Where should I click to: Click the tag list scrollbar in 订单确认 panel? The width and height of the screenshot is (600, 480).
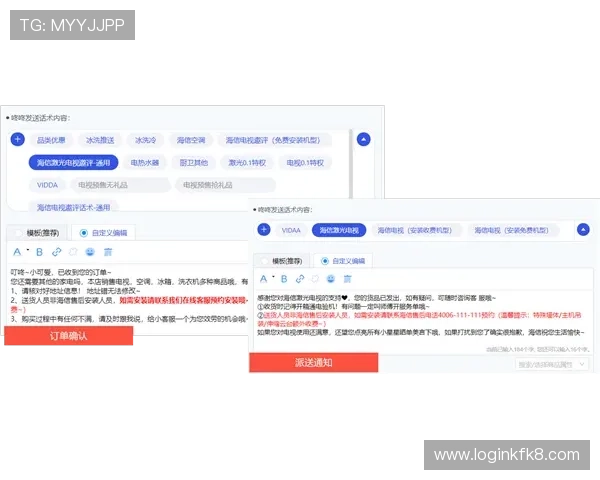351,164
